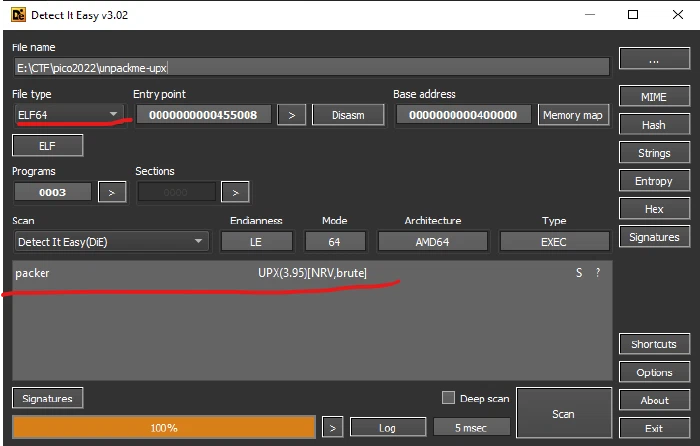Click the 100% scan progress bar
Viewport: 700px width, 446px height.
coord(164,428)
